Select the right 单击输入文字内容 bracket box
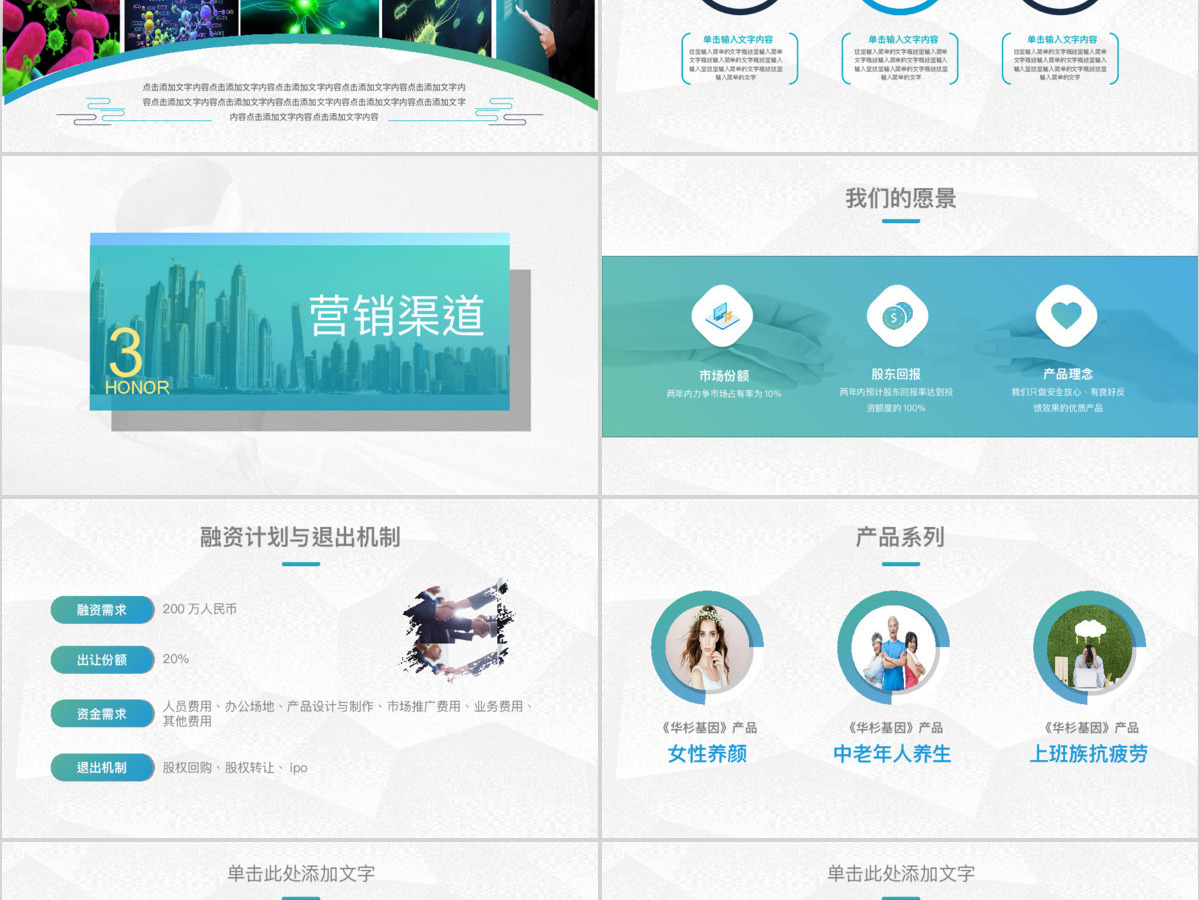Image resolution: width=1200 pixels, height=900 pixels. tap(1060, 58)
